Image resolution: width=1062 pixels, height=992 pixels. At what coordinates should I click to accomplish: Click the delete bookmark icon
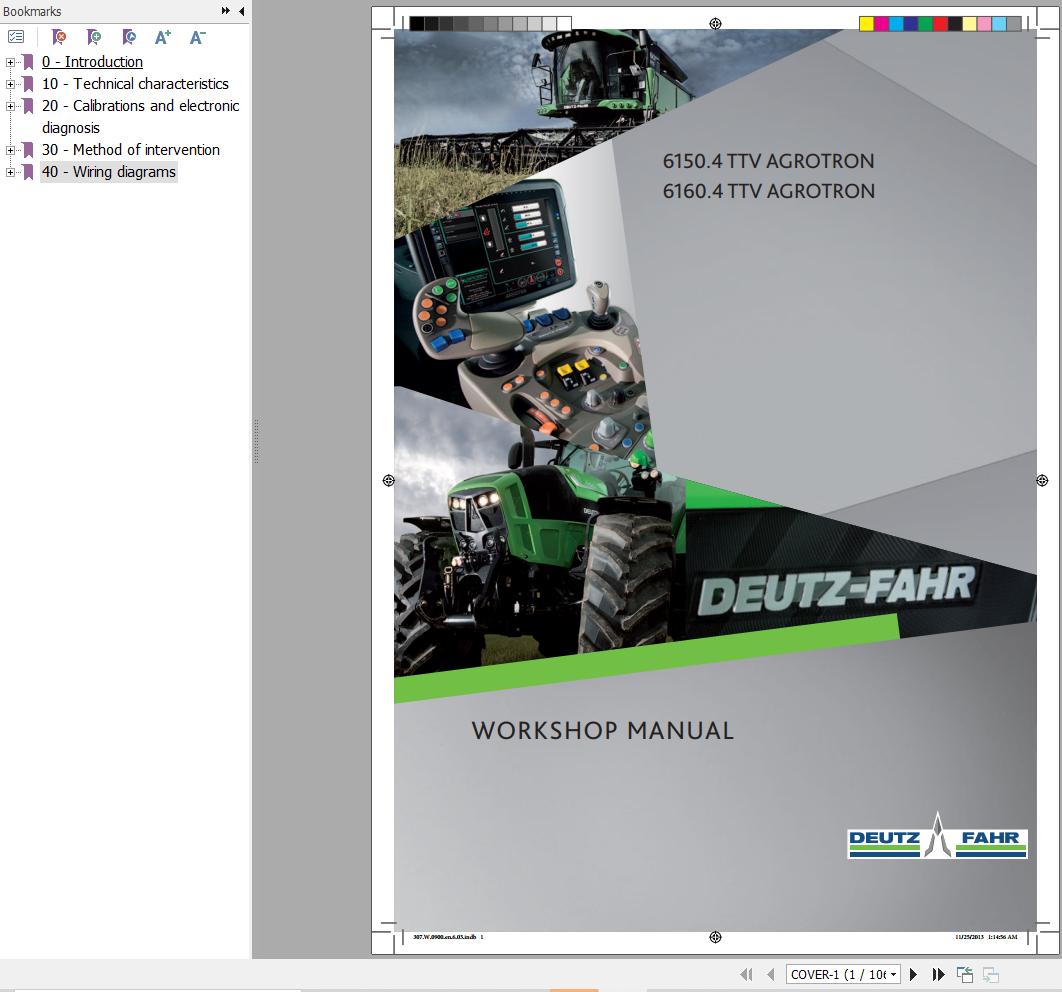(59, 37)
